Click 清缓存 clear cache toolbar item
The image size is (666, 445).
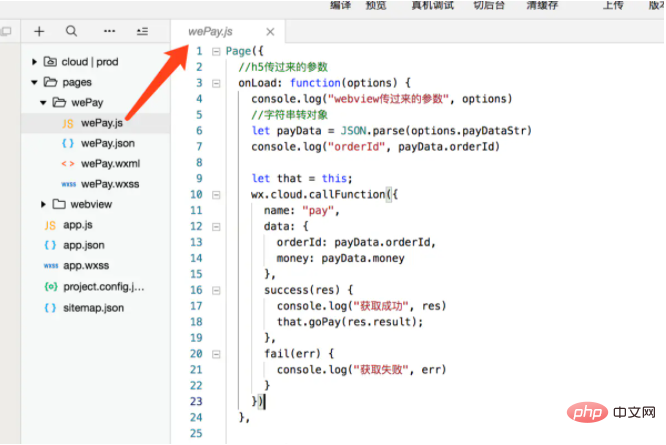pyautogui.click(x=542, y=5)
